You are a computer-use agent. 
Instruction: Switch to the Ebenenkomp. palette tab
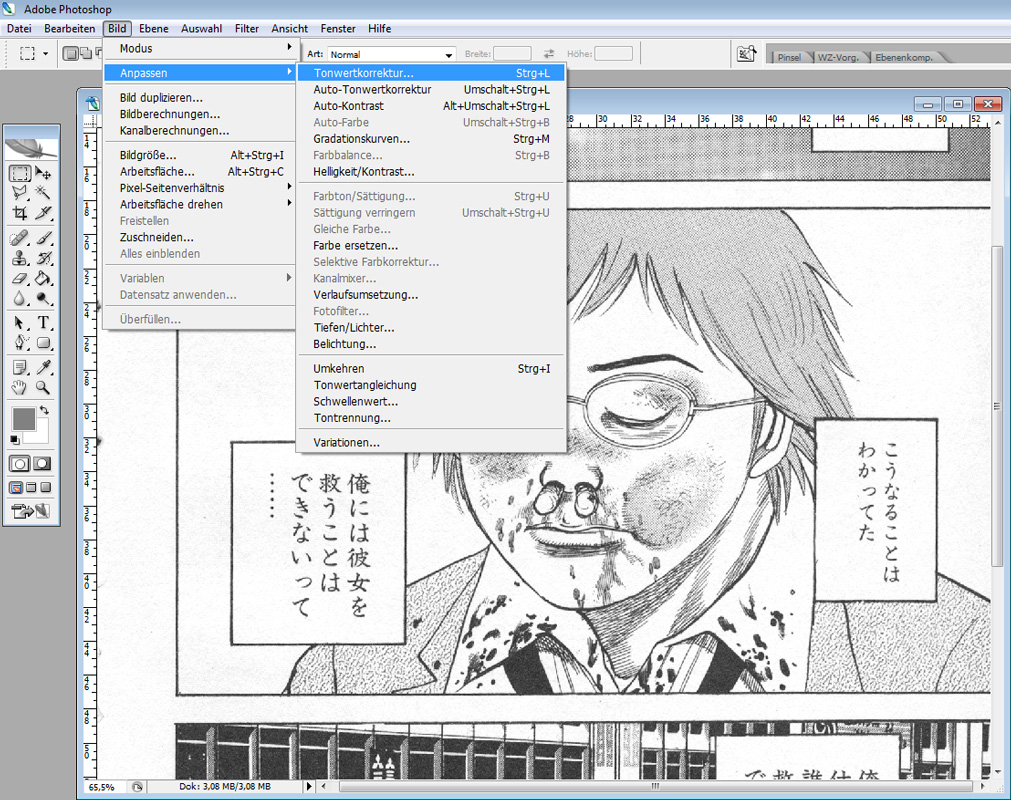(x=904, y=57)
